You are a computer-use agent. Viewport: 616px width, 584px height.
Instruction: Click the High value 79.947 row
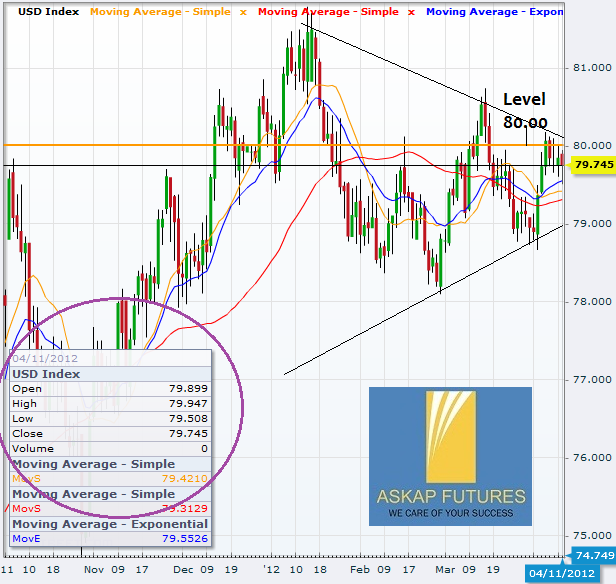(110, 405)
